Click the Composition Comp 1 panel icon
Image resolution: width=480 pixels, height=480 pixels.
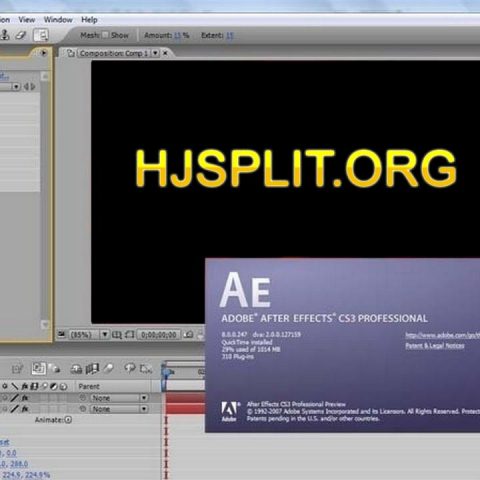[71, 53]
